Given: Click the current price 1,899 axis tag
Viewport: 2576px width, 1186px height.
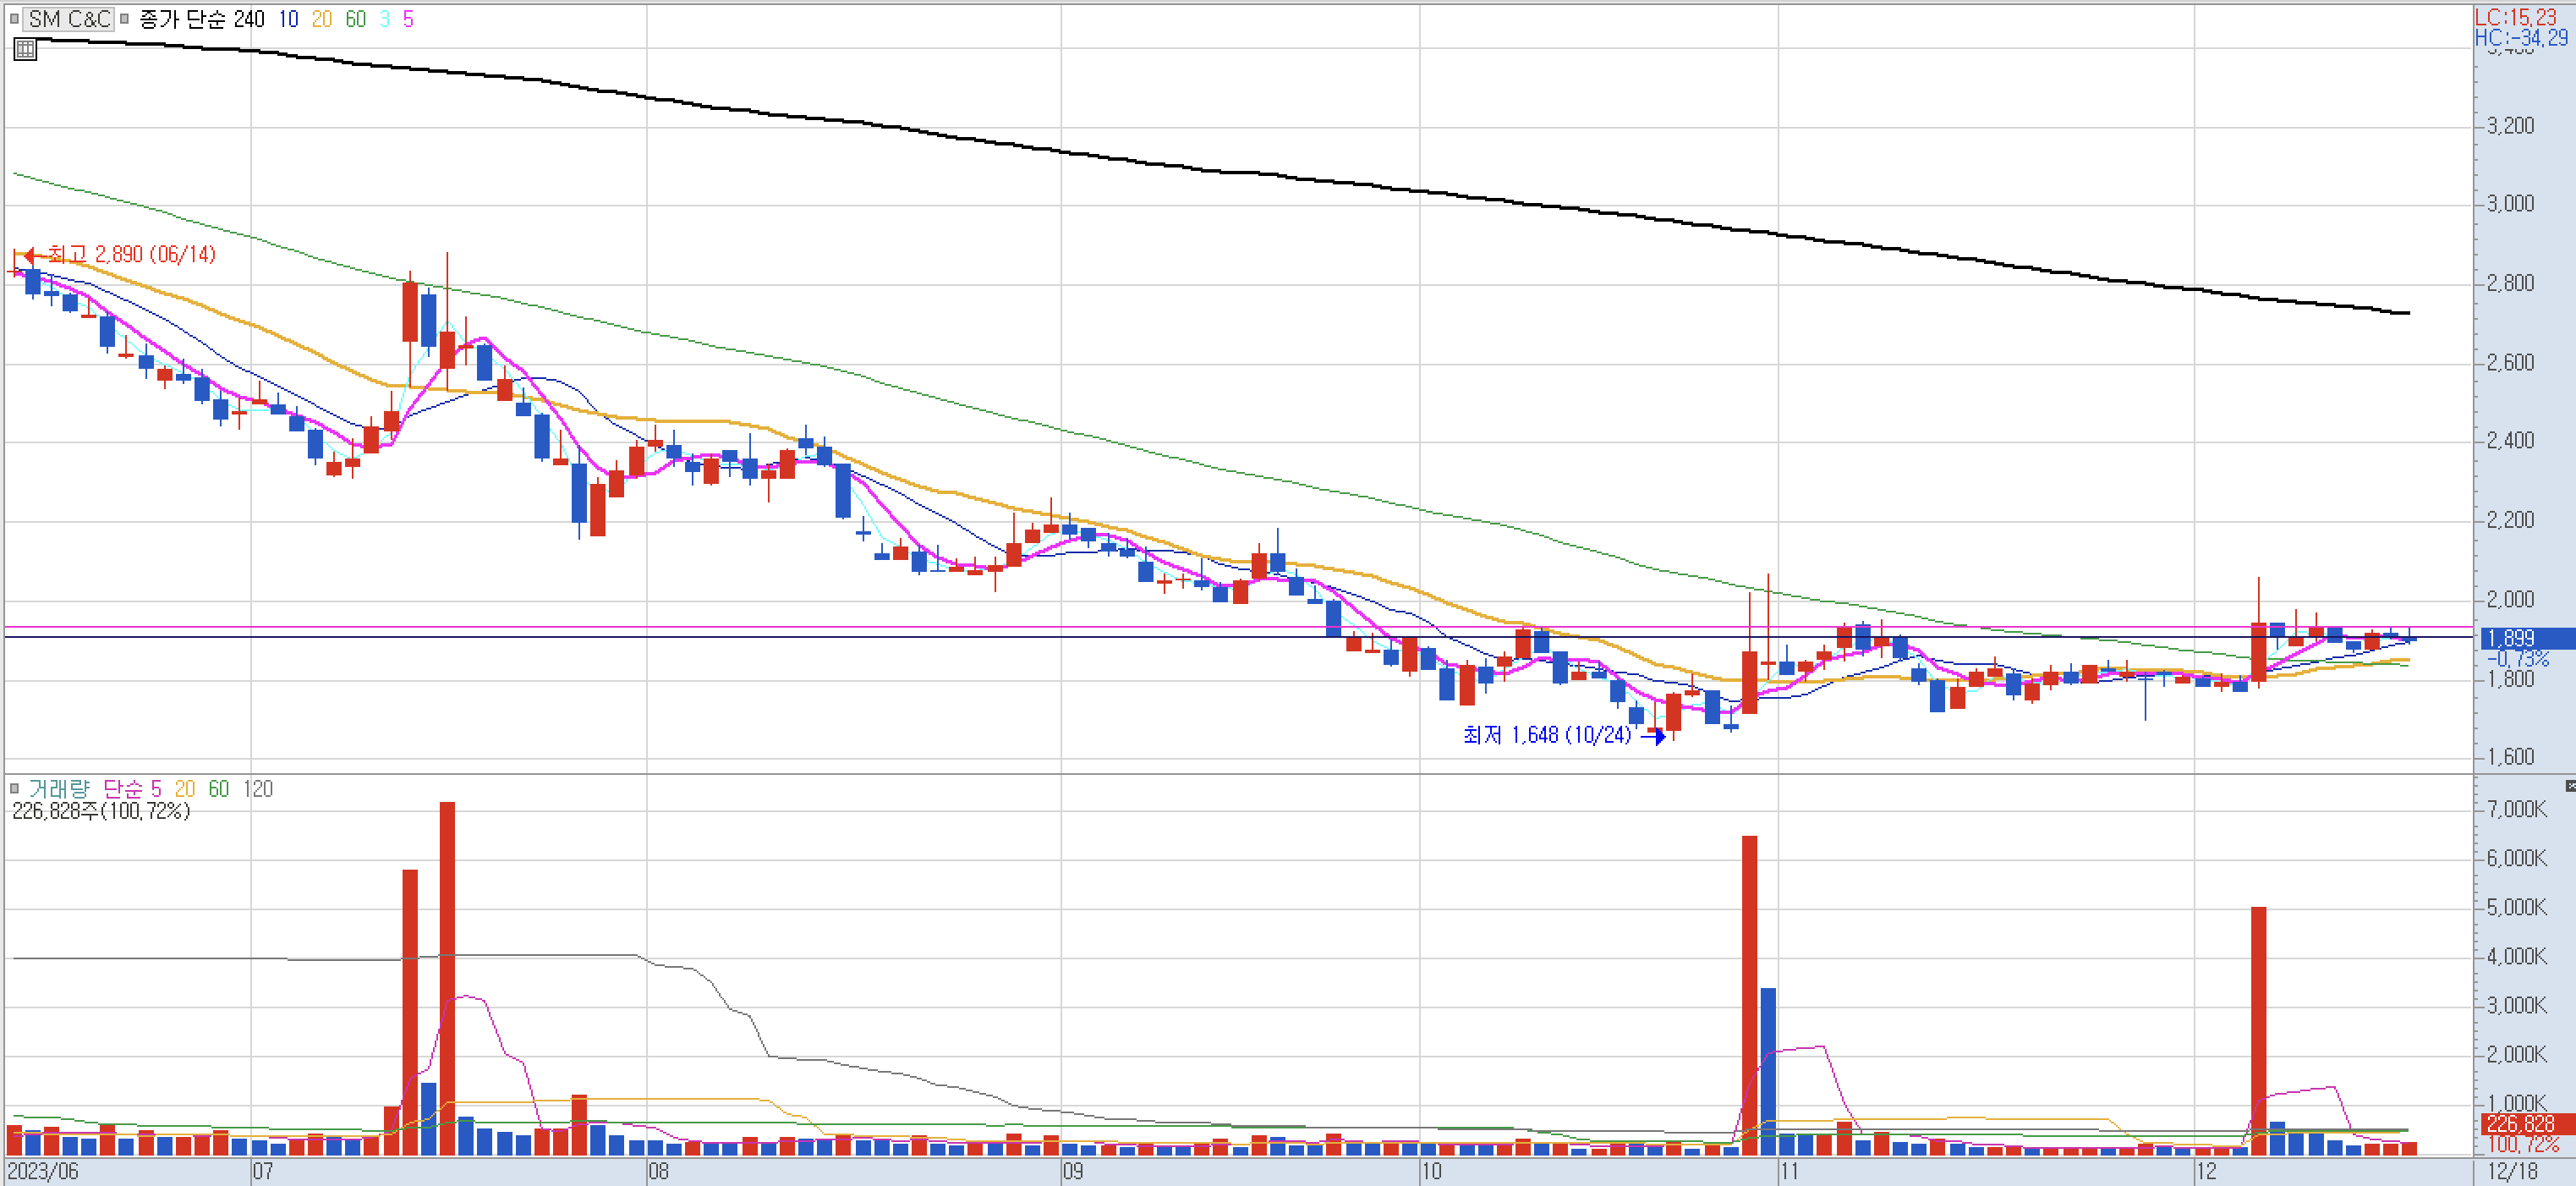Looking at the screenshot, I should click(x=2511, y=638).
